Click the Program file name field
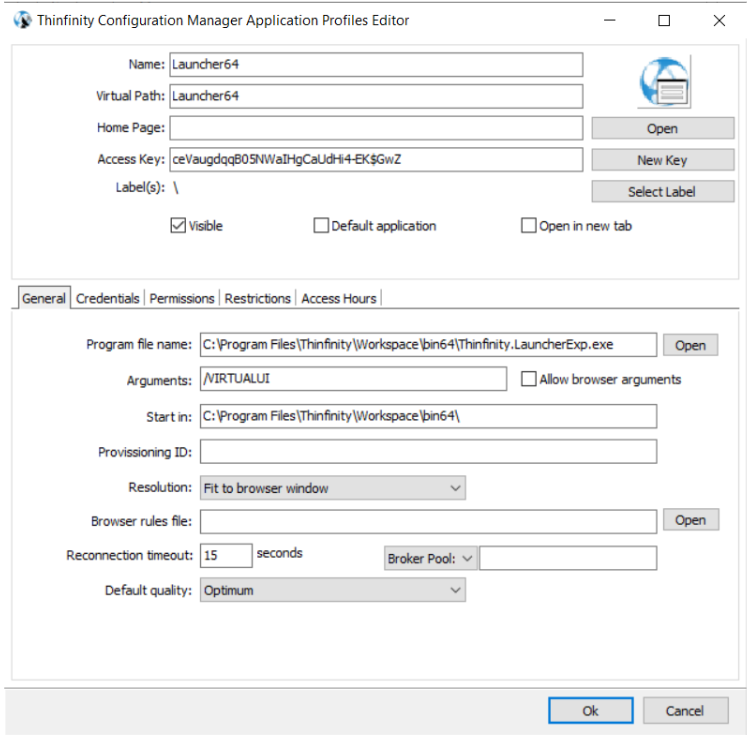 tap(428, 344)
